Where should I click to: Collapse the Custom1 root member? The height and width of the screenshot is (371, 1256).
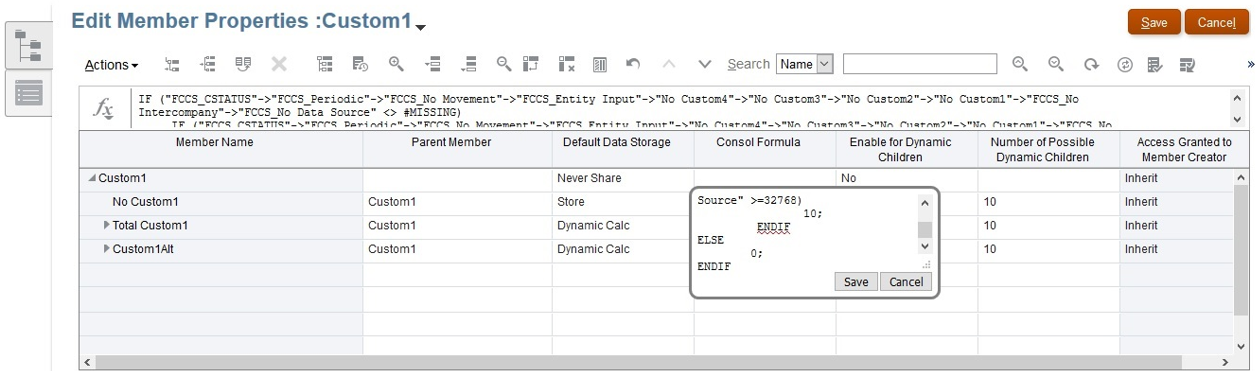93,178
